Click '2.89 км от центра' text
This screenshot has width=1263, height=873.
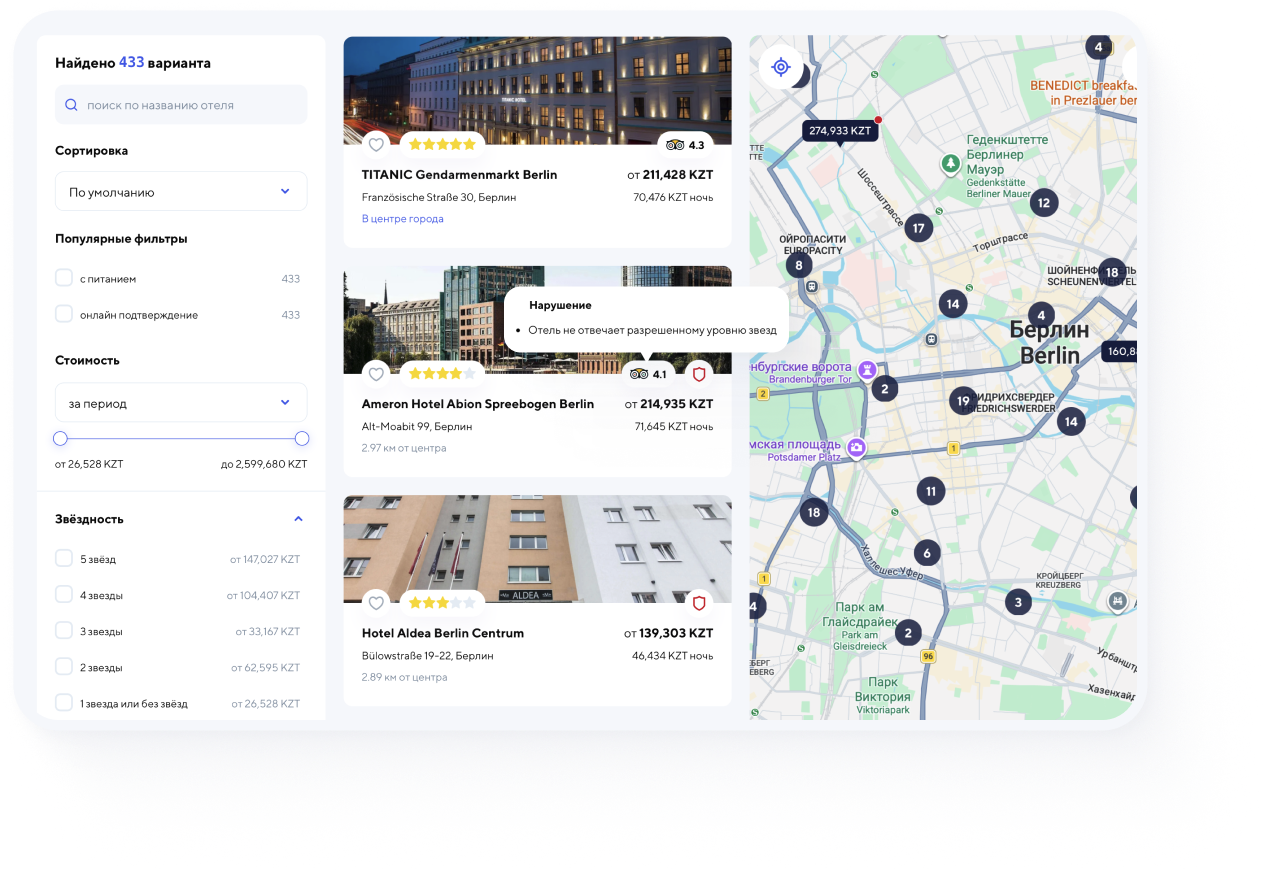click(x=404, y=677)
